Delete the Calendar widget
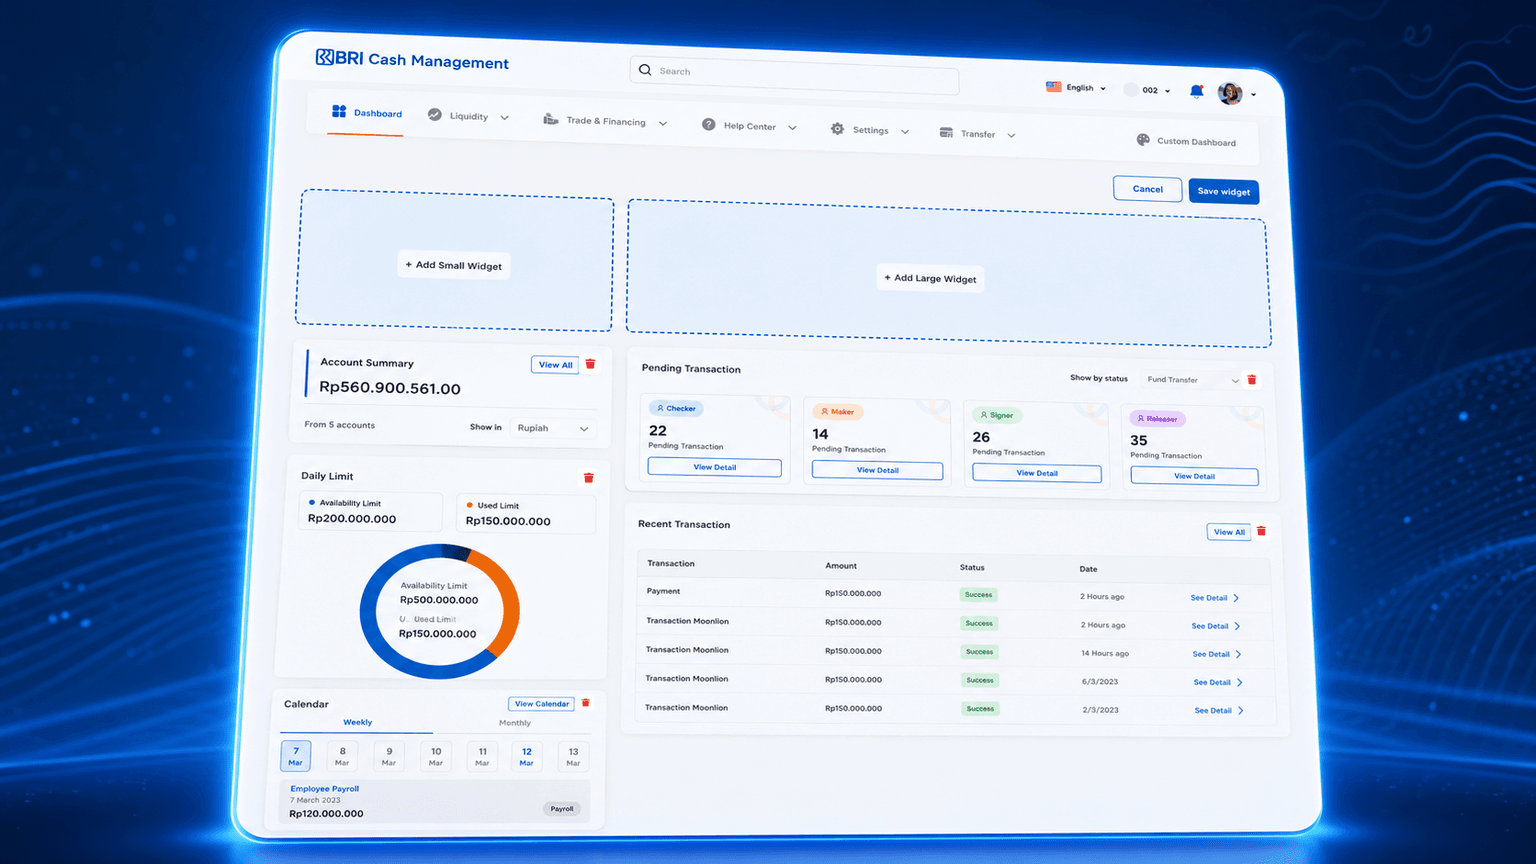Screen dimensions: 1536x864 (586, 703)
